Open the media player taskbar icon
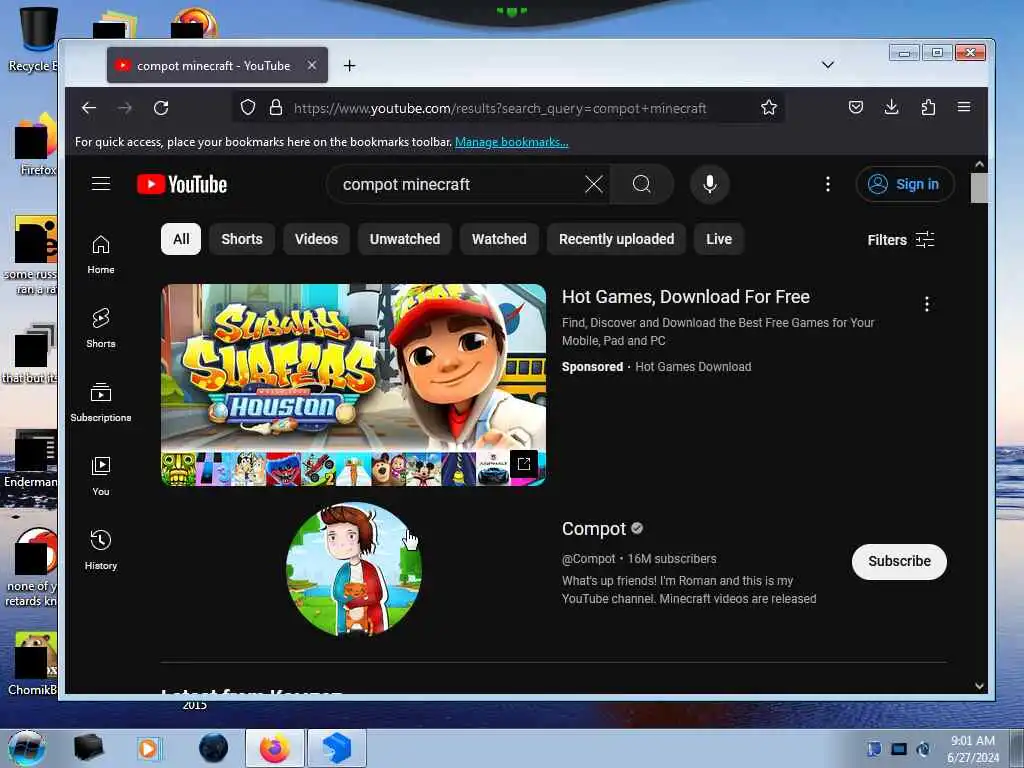Screen dimensions: 1024x768 click(x=148, y=748)
